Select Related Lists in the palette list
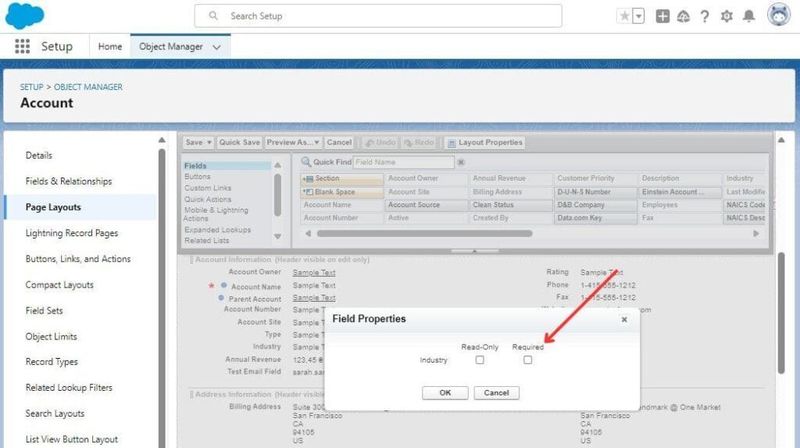This screenshot has width=800, height=448. pos(207,240)
